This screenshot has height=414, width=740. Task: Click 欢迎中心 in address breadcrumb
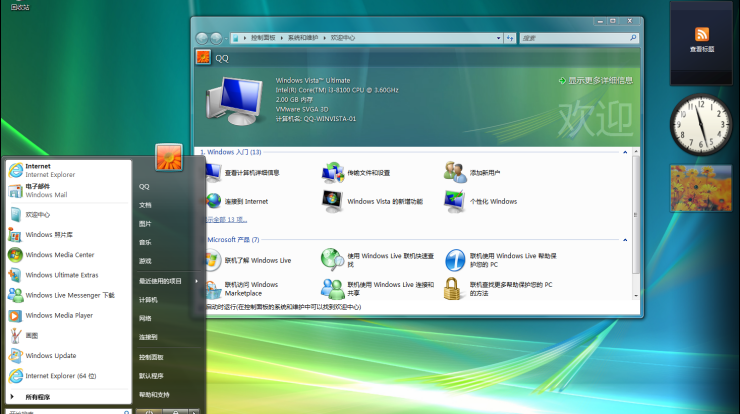(x=343, y=38)
